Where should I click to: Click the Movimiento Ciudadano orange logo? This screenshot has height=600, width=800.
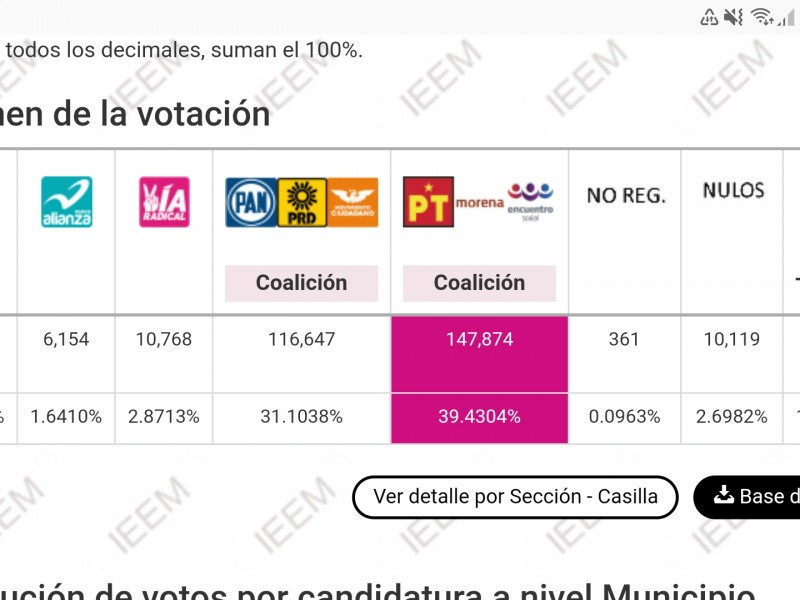[353, 203]
